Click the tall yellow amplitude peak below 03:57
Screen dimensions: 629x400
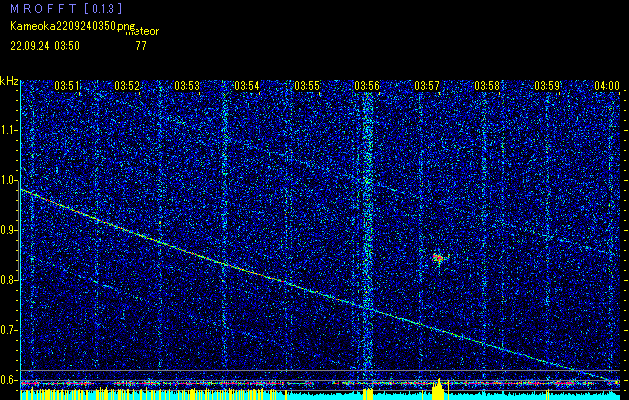point(439,389)
